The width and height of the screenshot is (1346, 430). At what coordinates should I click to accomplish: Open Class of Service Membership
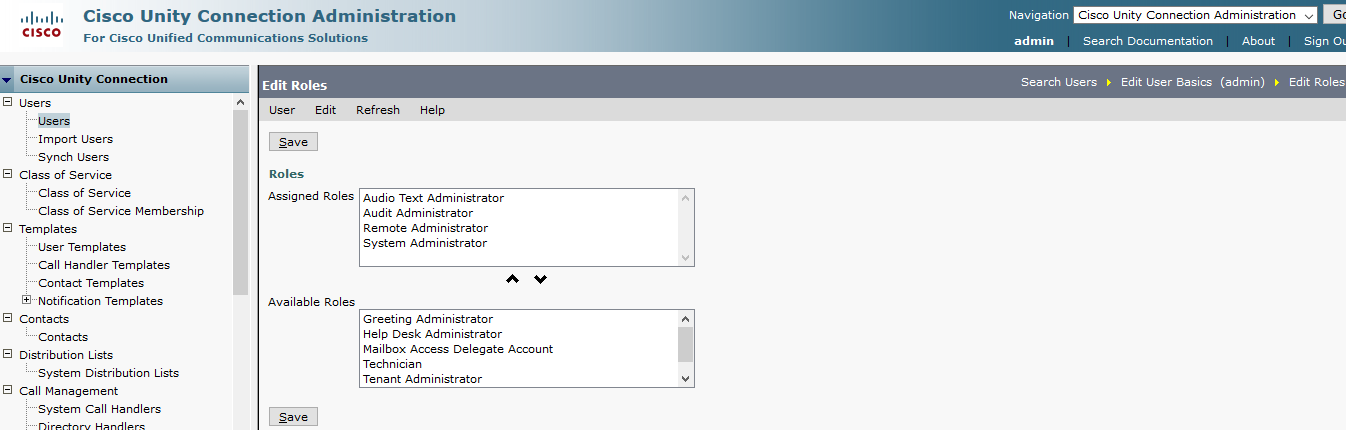[121, 211]
